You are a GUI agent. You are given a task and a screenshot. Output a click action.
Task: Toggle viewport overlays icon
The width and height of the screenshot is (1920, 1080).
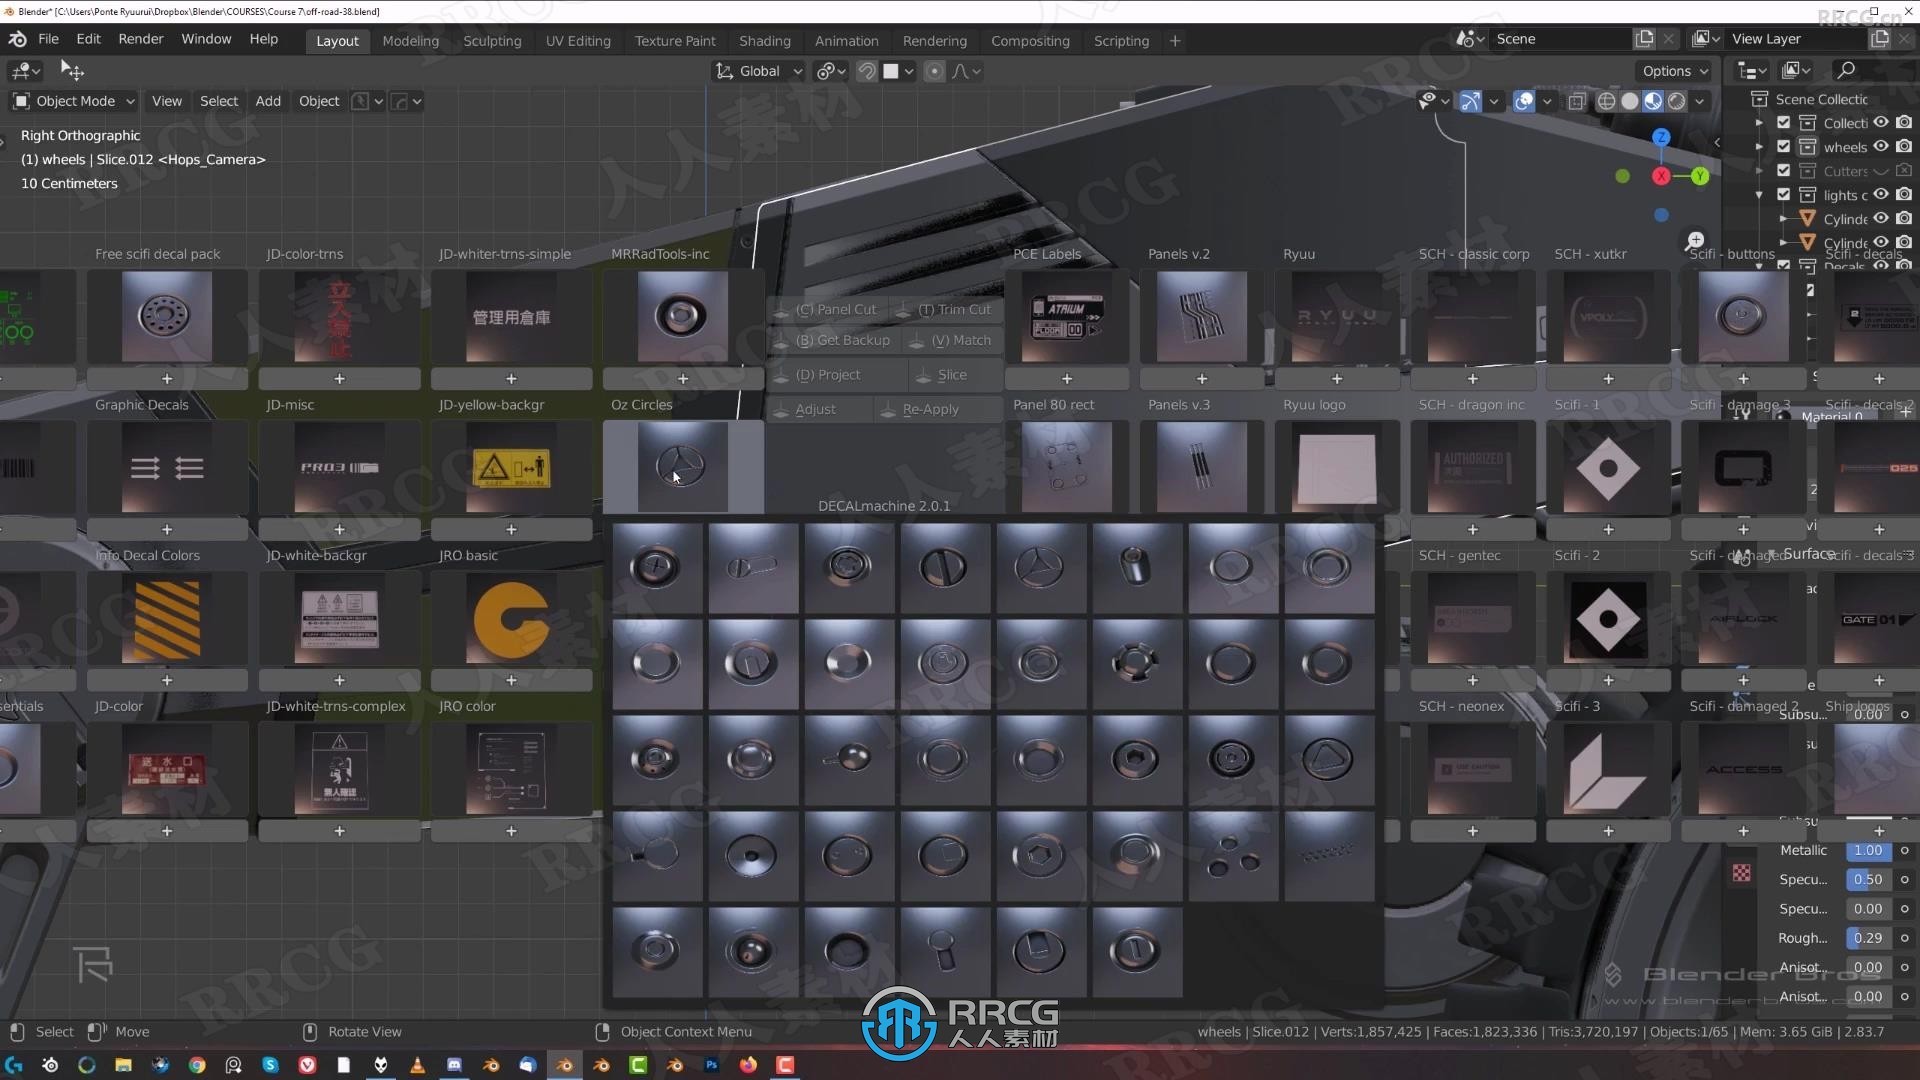(x=1523, y=101)
